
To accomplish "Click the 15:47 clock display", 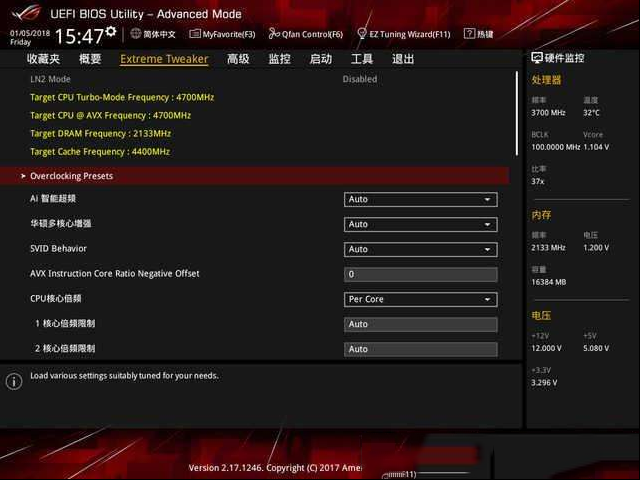I will point(79,36).
